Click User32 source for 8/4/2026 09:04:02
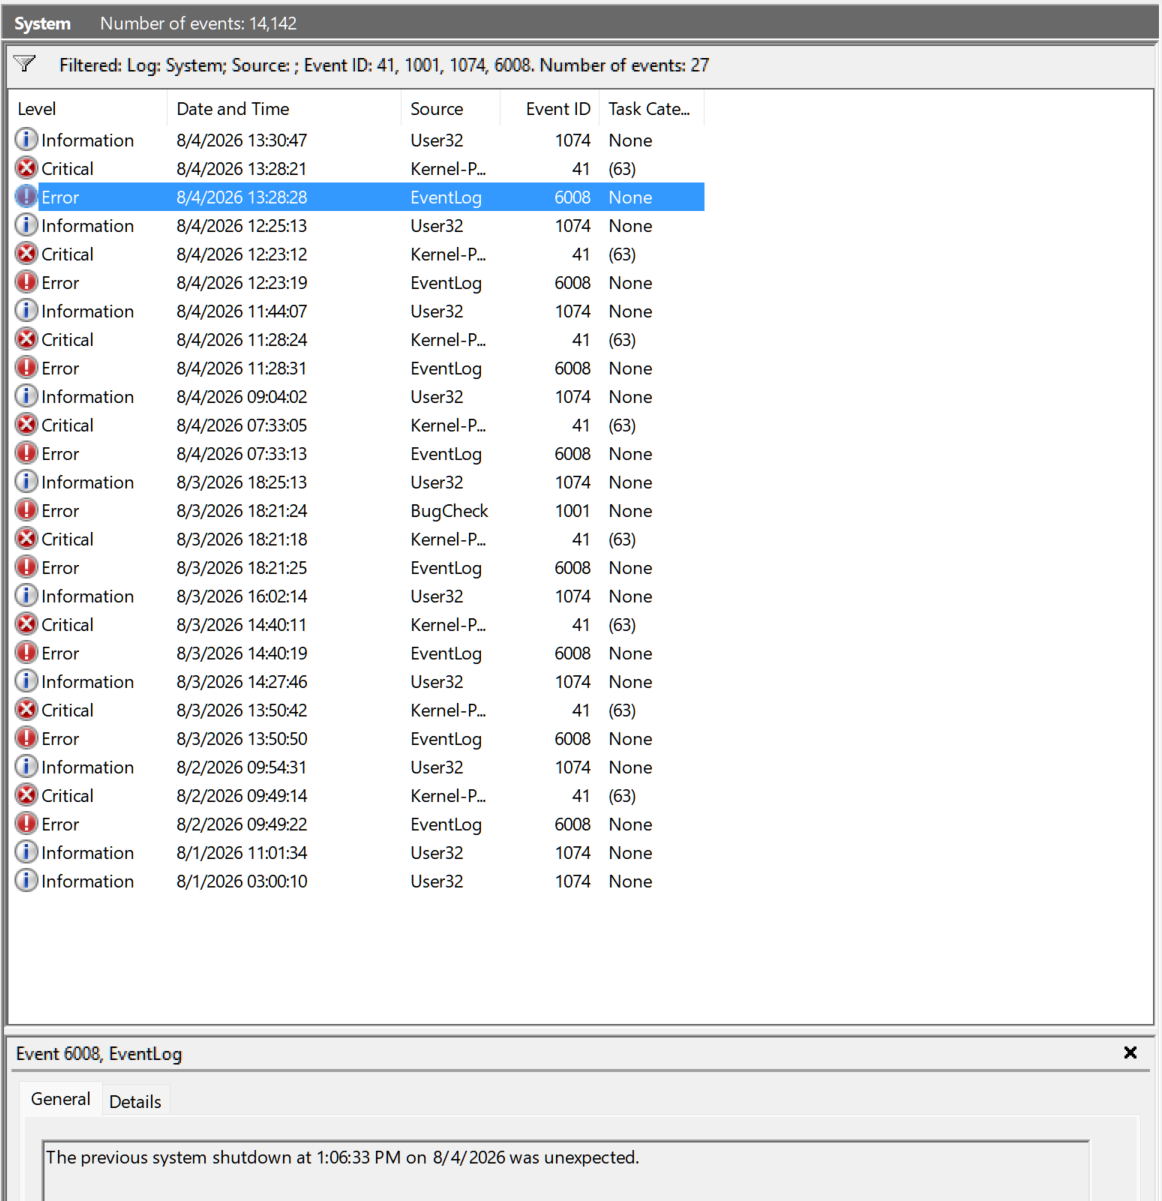This screenshot has width=1162, height=1201. click(437, 396)
